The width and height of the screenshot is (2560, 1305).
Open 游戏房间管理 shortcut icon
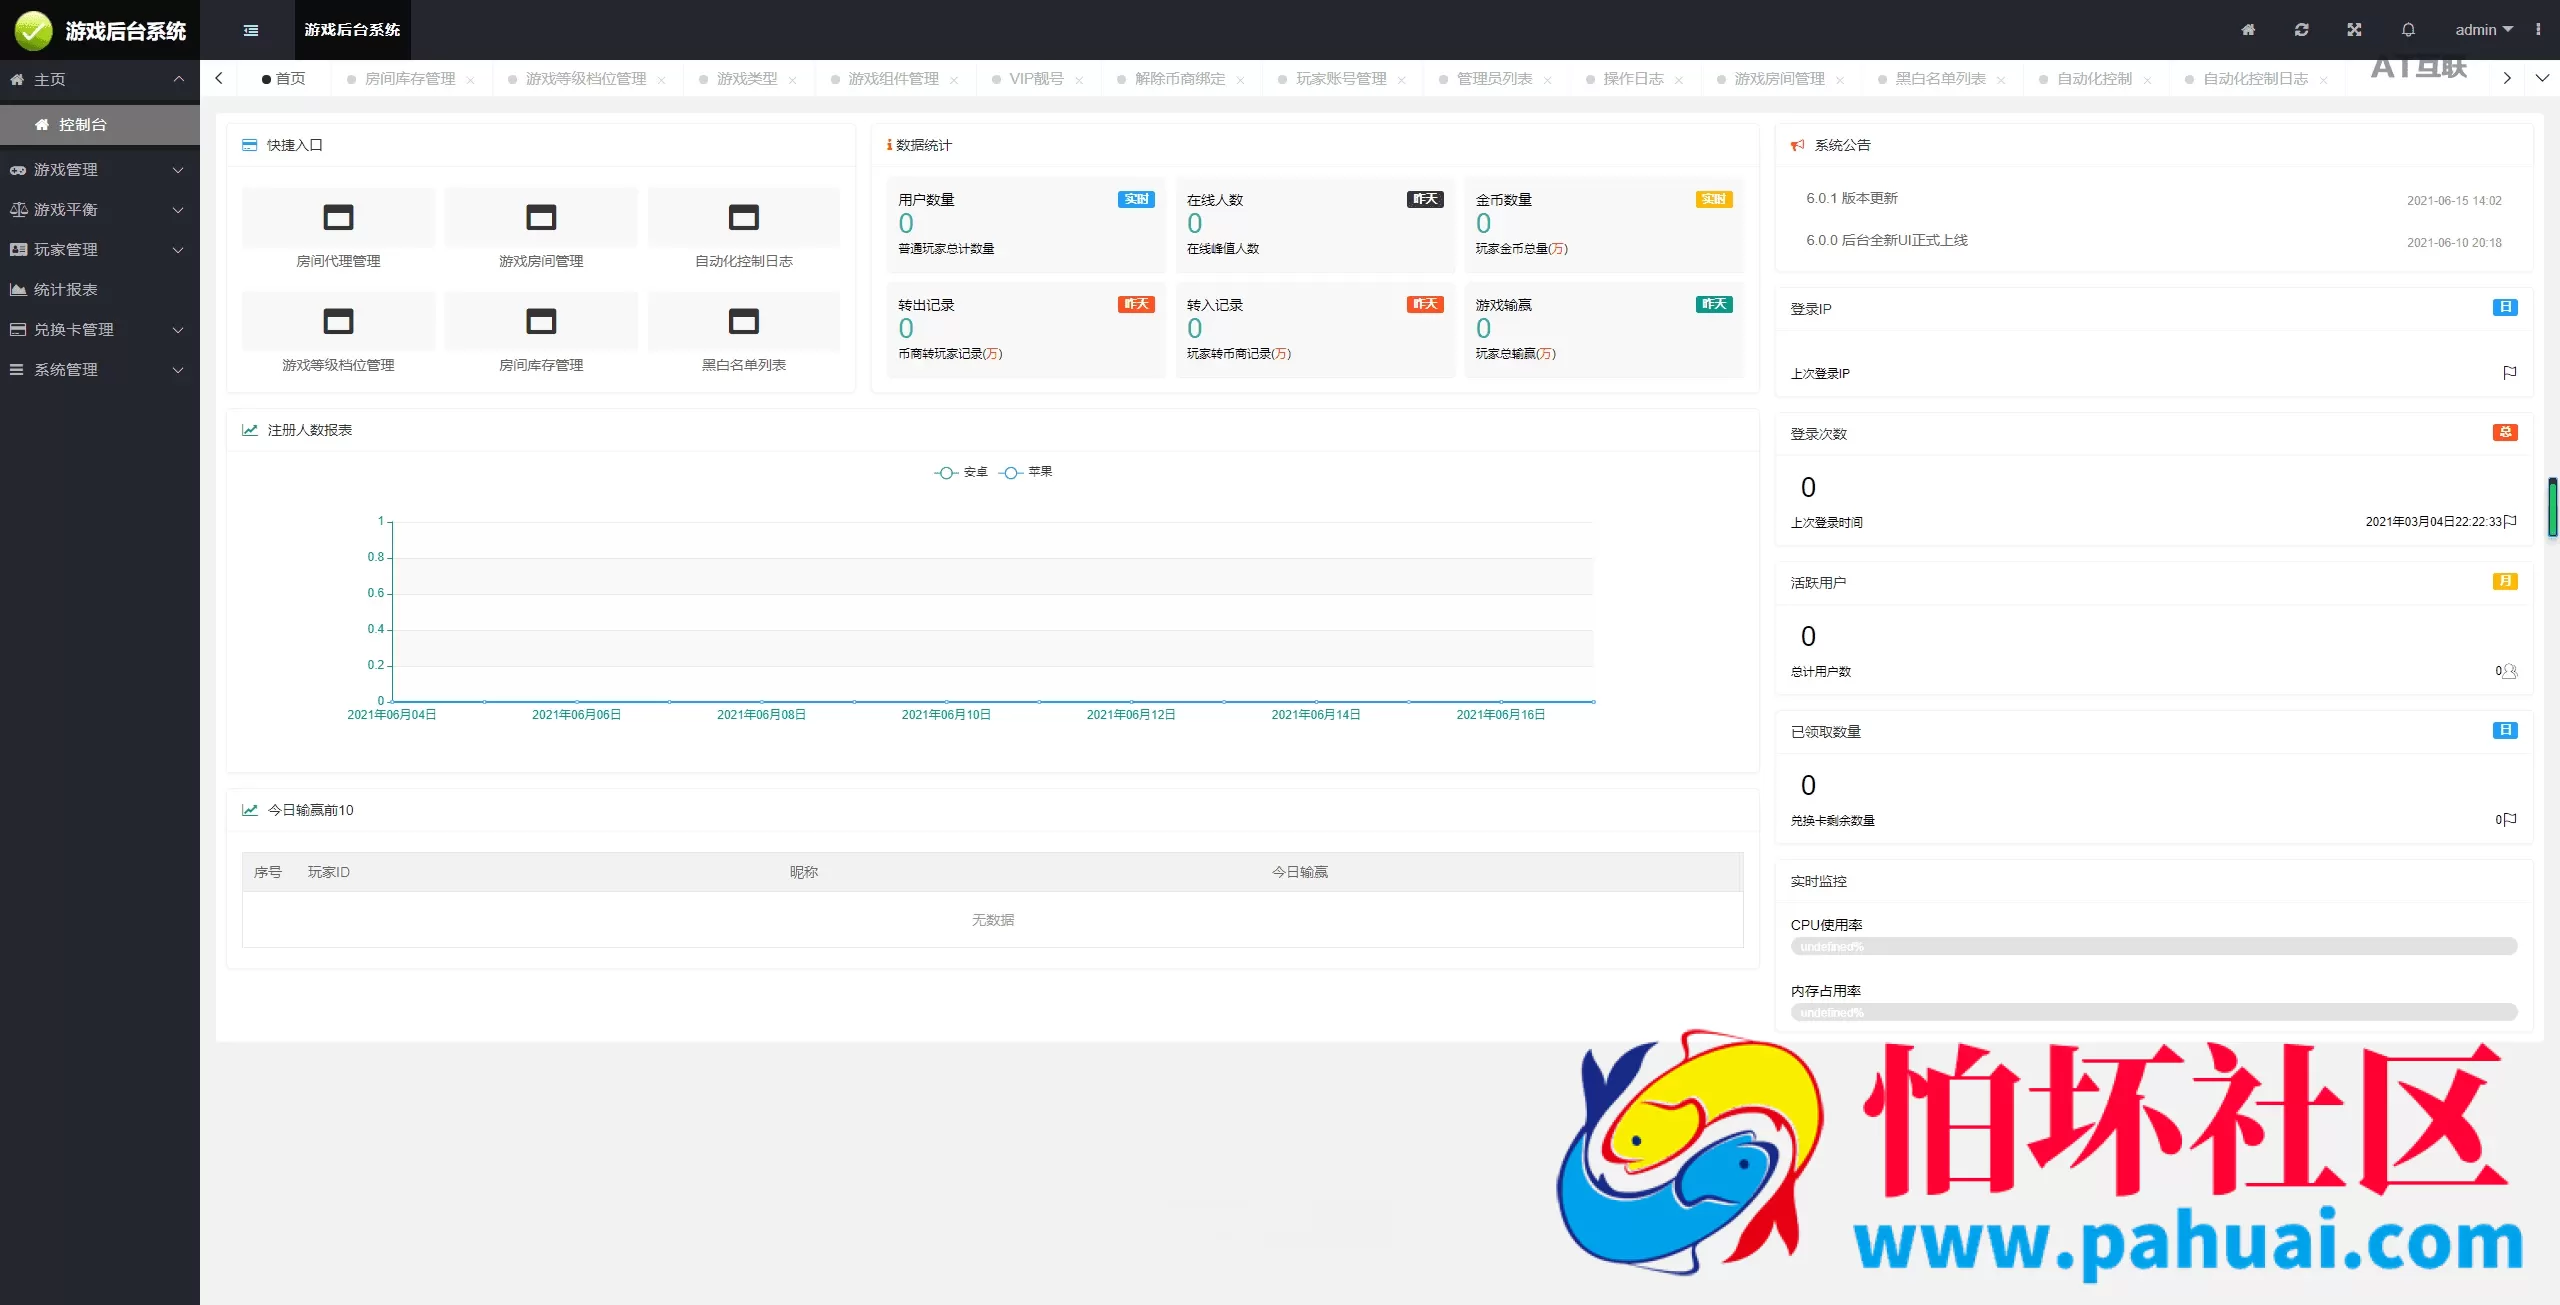pos(541,217)
